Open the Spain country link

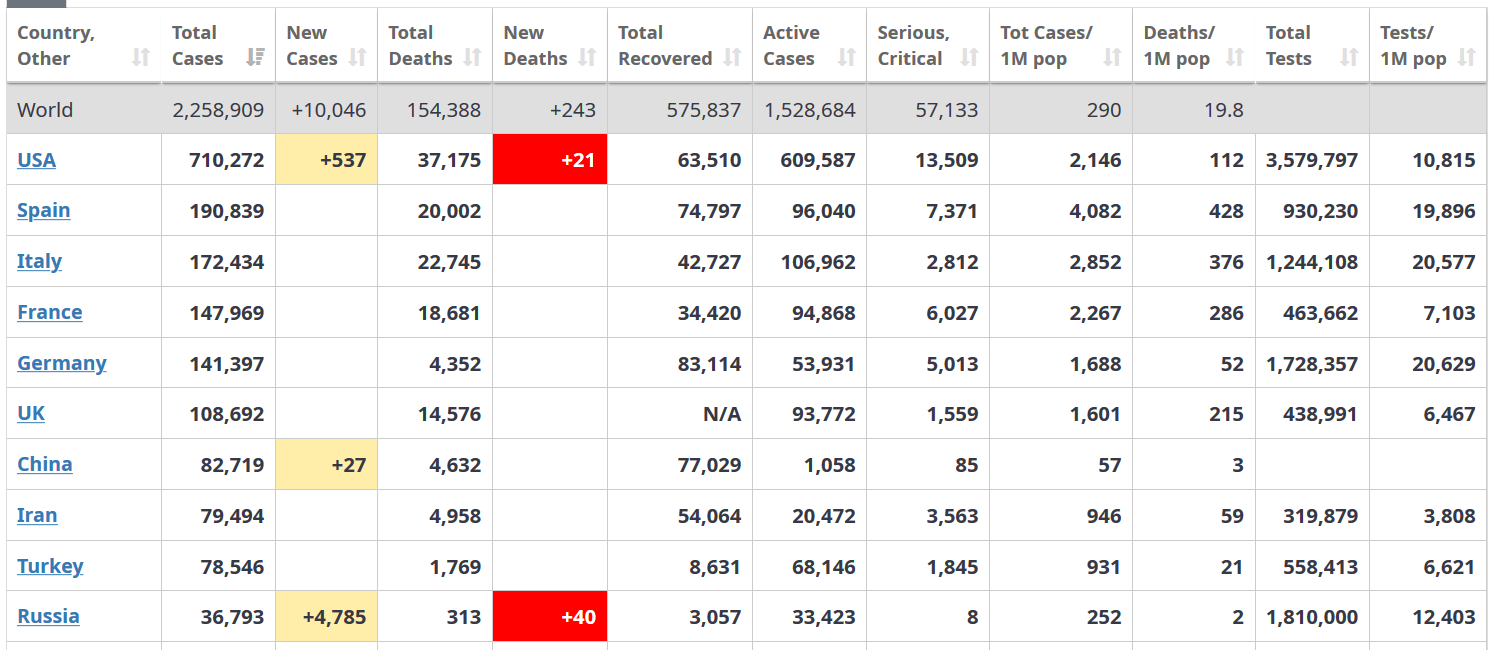44,210
